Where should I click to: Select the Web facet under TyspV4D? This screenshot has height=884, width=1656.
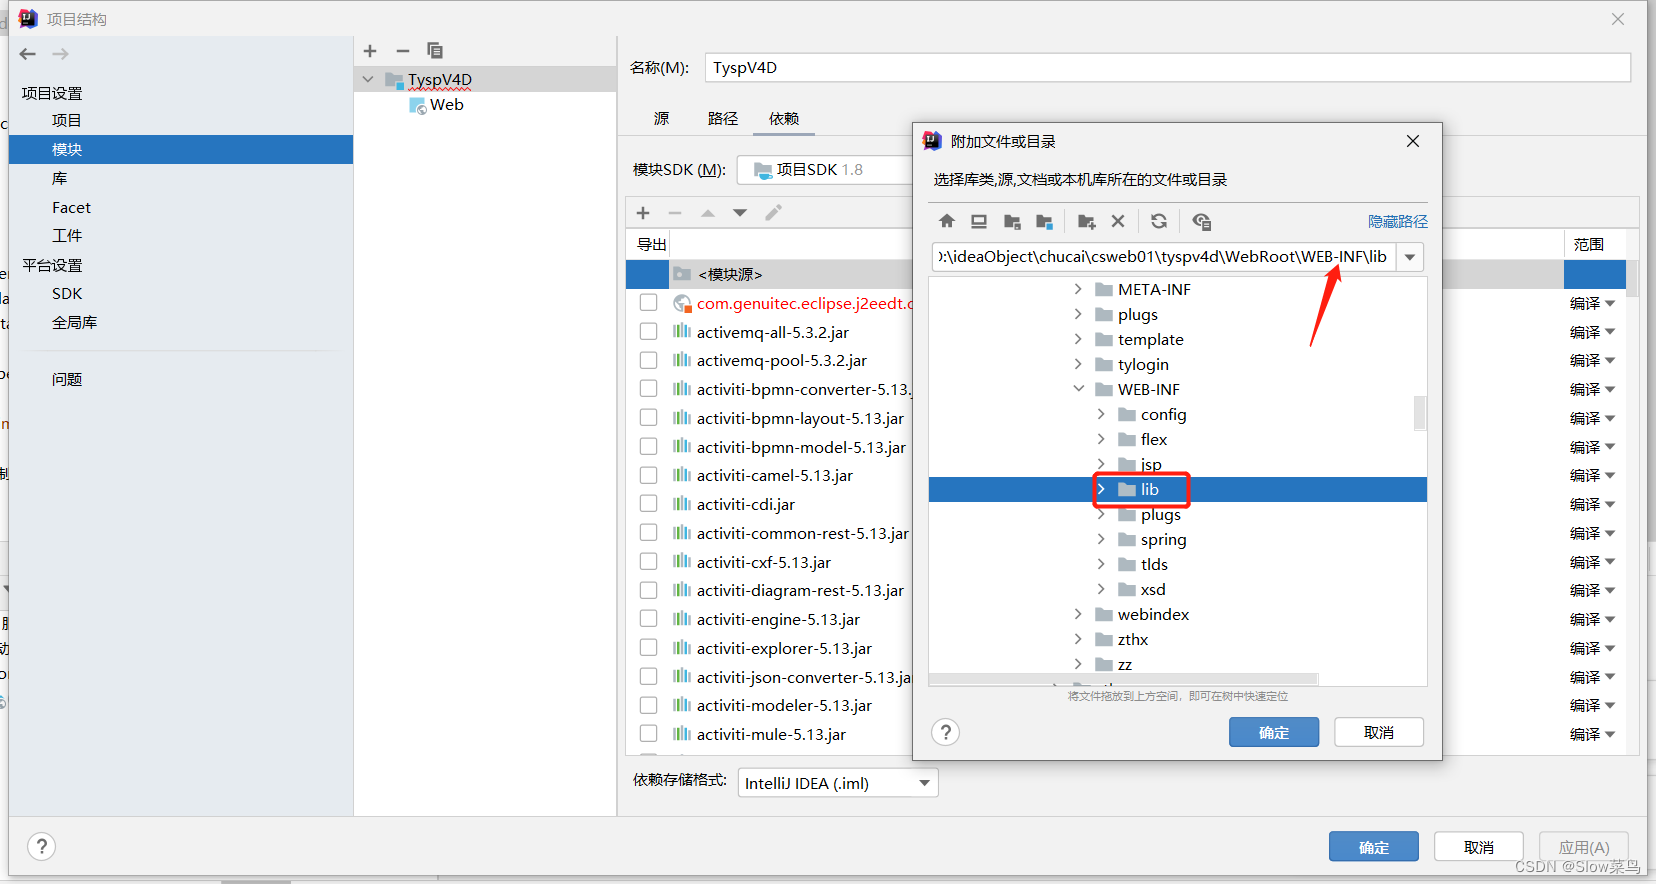[x=437, y=105]
